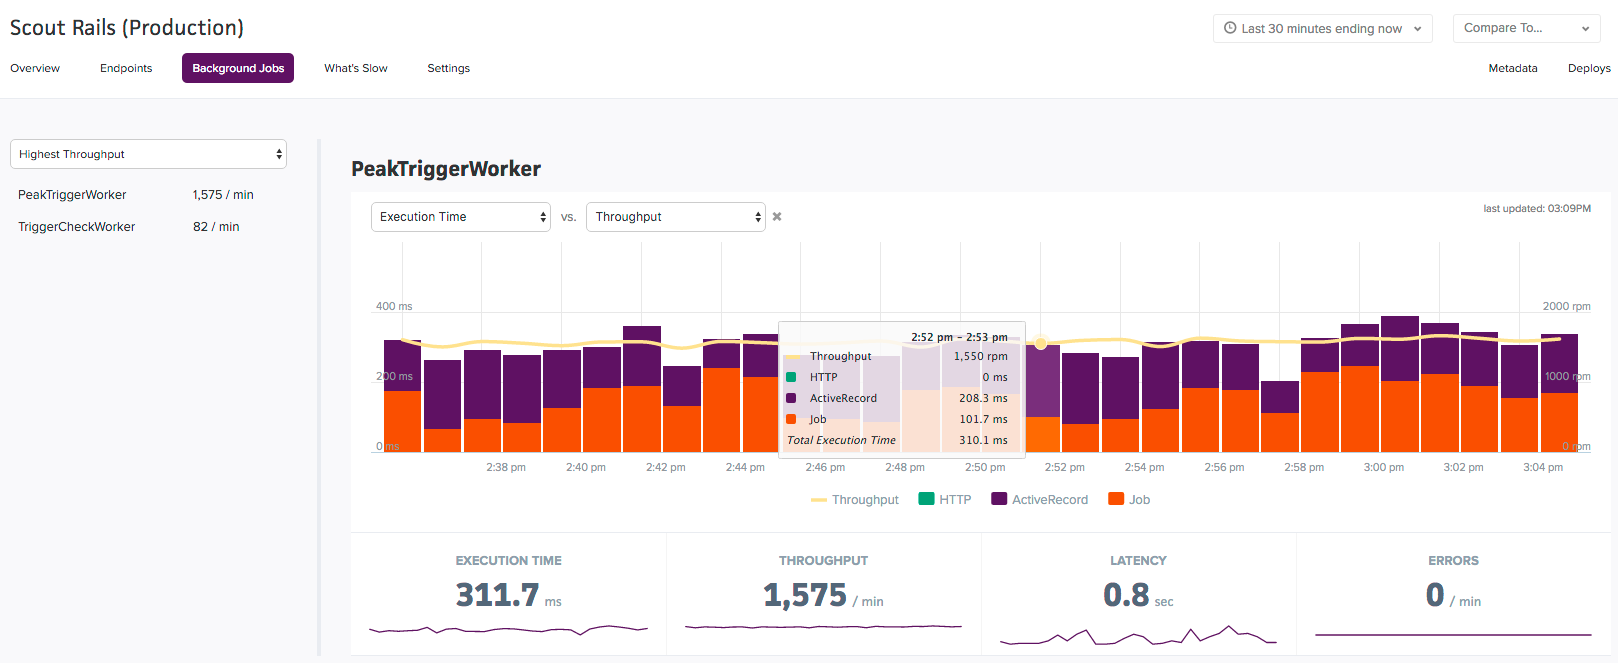The image size is (1618, 663).
Task: Click the "2:58 pm" x-axis label
Action: pos(1304,467)
